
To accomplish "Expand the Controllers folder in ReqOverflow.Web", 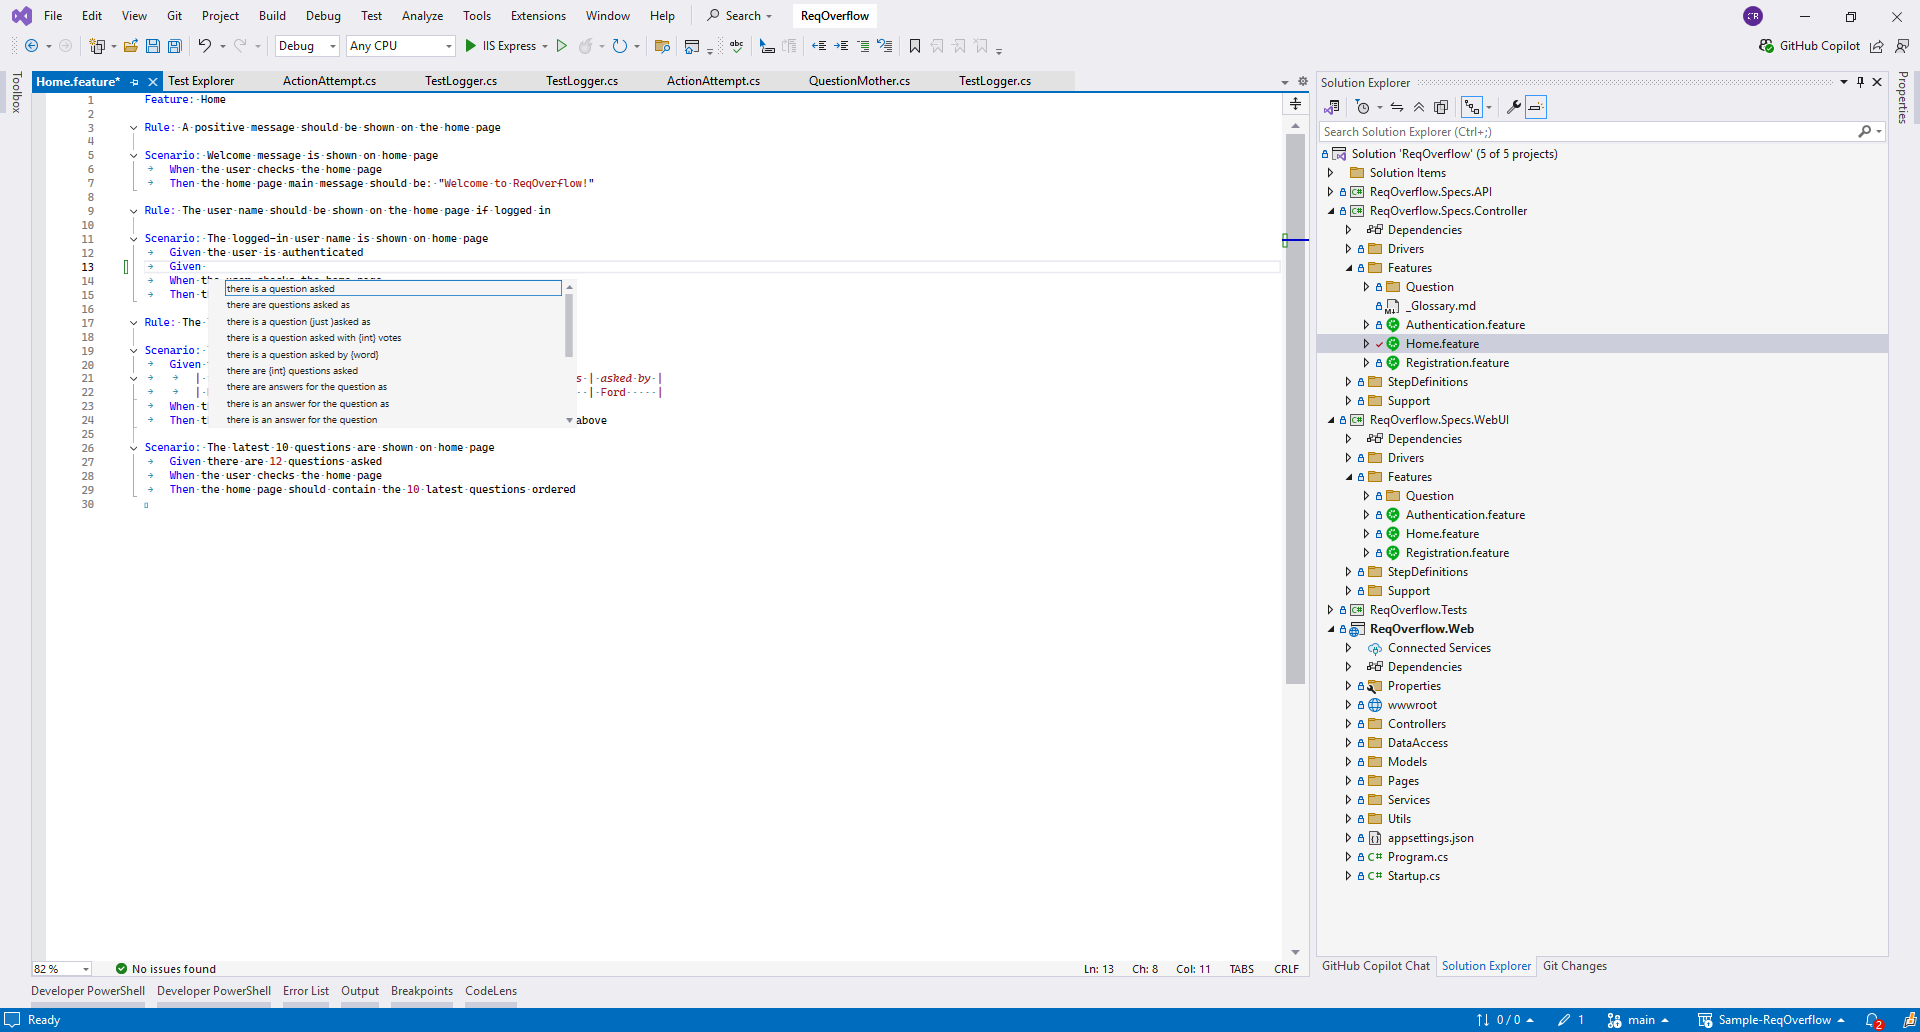I will point(1348,724).
